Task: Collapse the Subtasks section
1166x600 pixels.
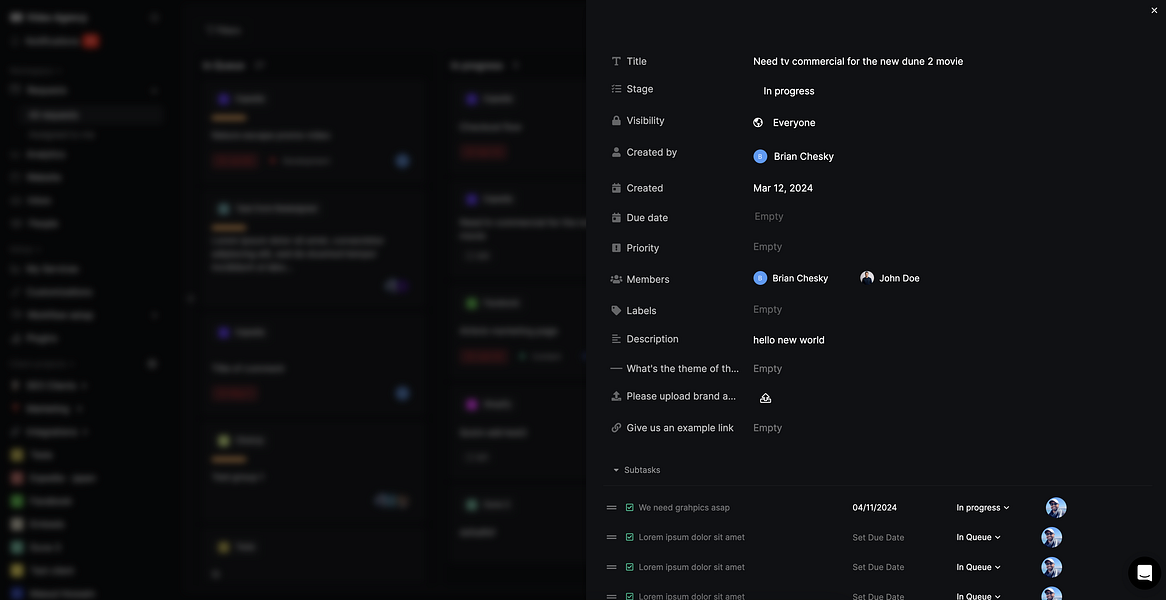Action: coord(617,470)
